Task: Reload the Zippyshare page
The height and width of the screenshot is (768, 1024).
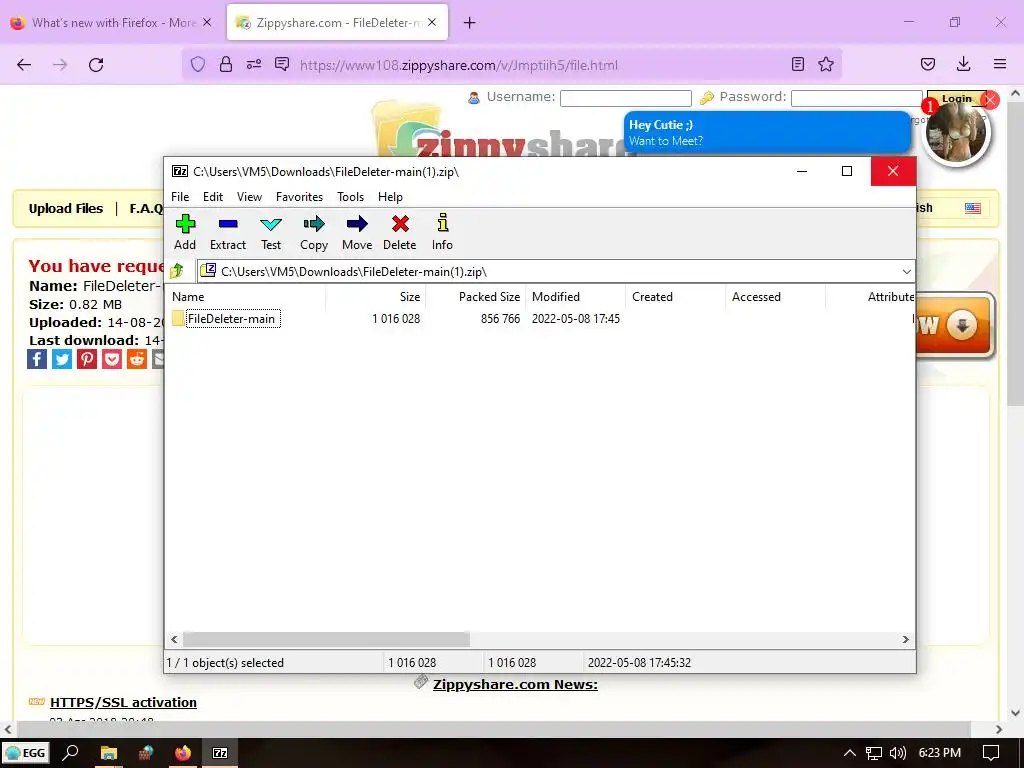Action: (x=96, y=65)
